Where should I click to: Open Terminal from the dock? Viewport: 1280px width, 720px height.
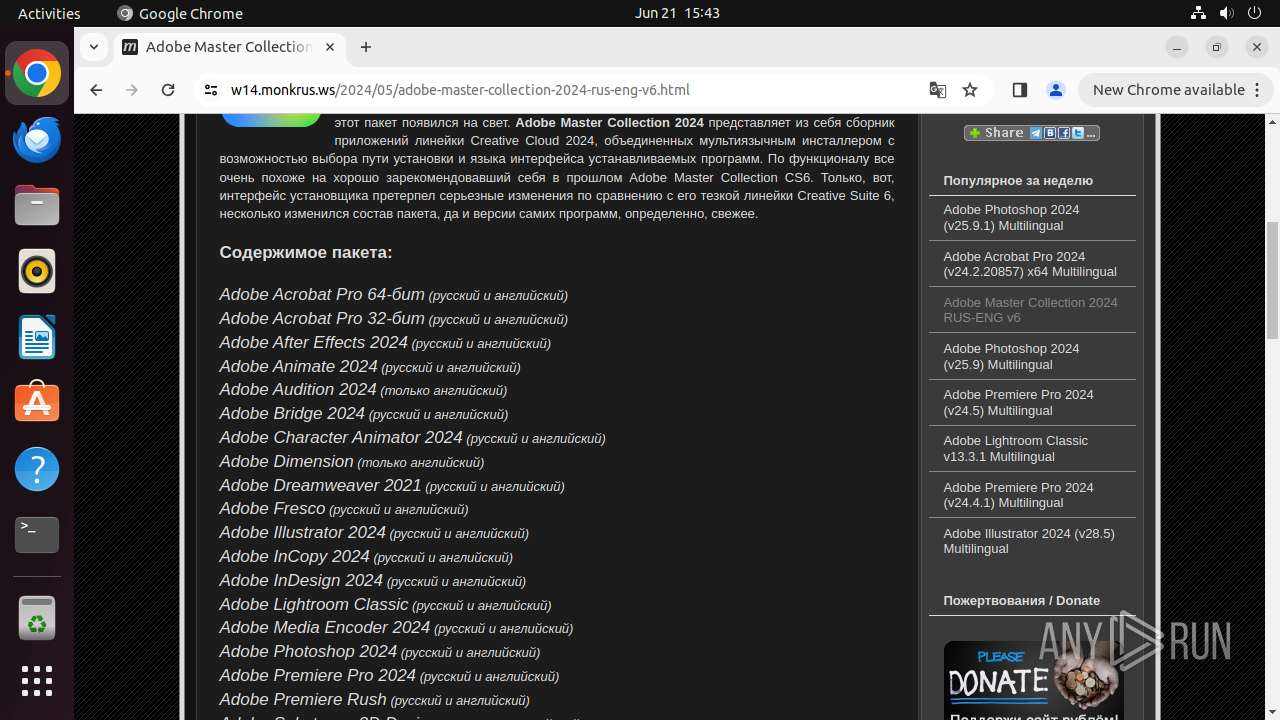coord(37,535)
